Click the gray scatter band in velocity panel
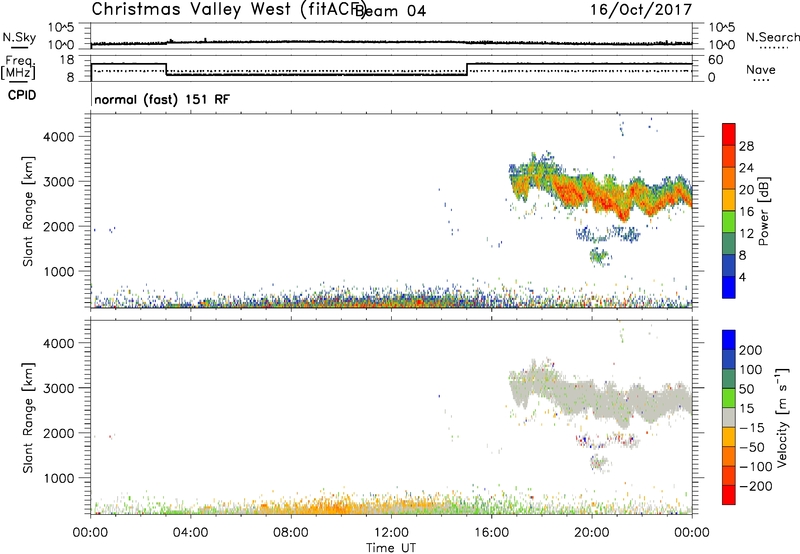The image size is (800, 554). click(602, 395)
